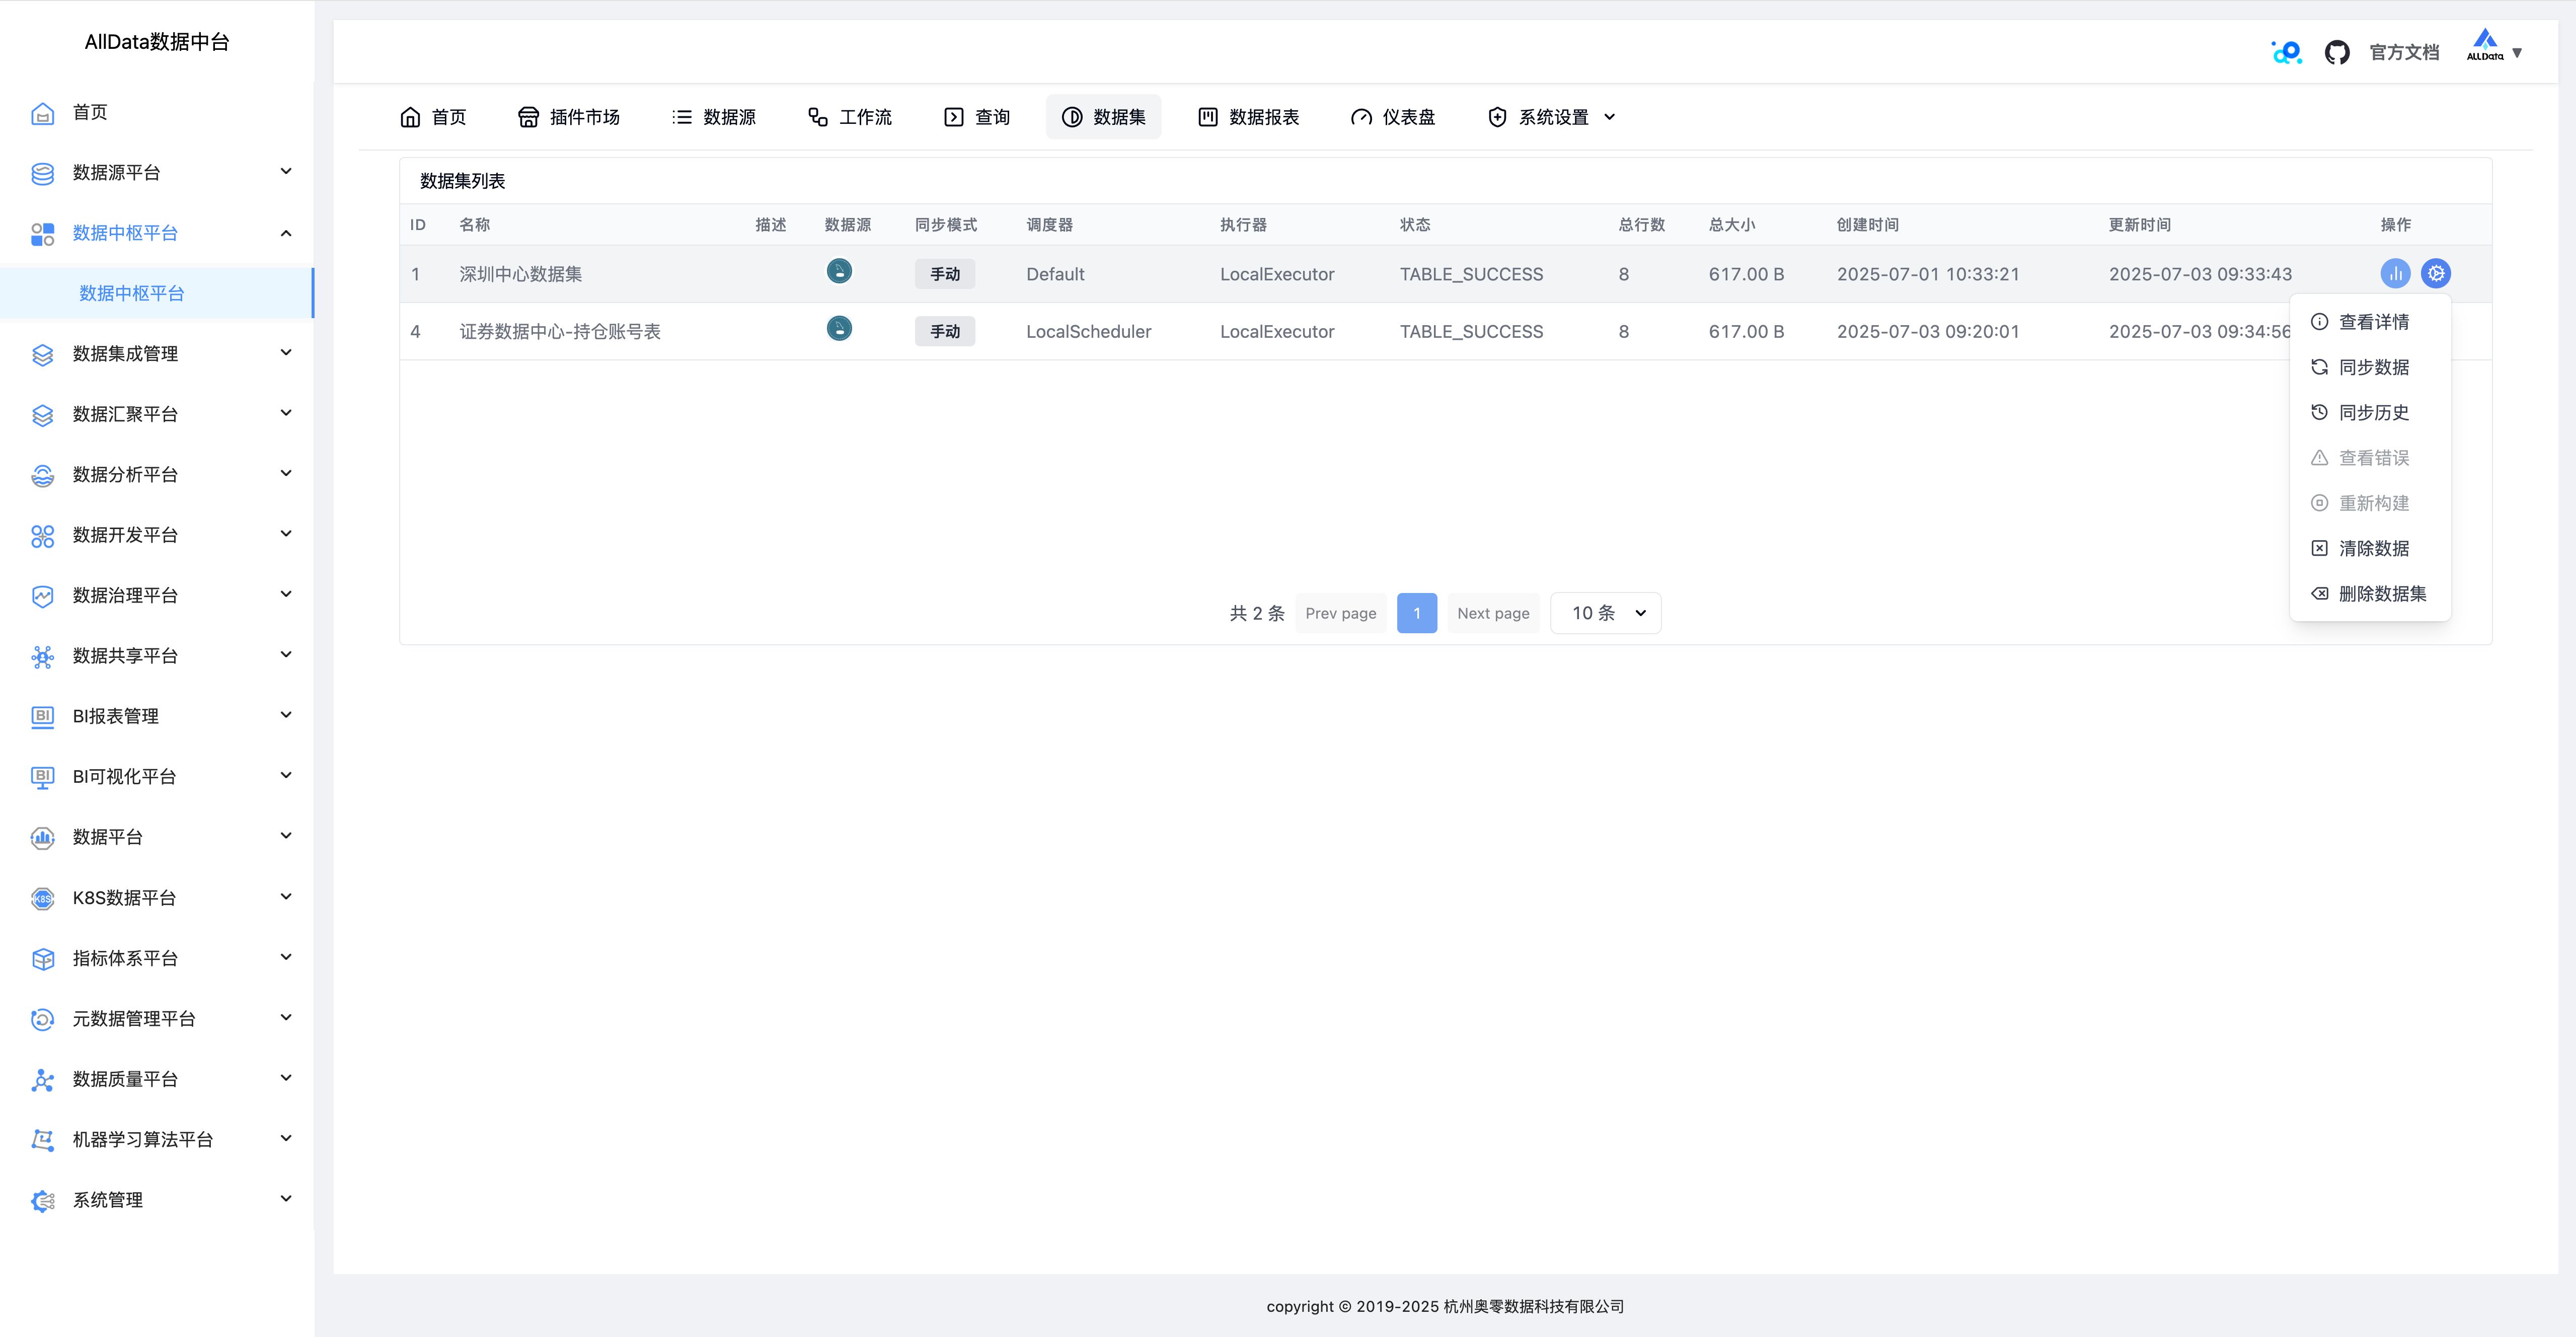
Task: Open the user account dropdown arrow
Action: [2517, 53]
